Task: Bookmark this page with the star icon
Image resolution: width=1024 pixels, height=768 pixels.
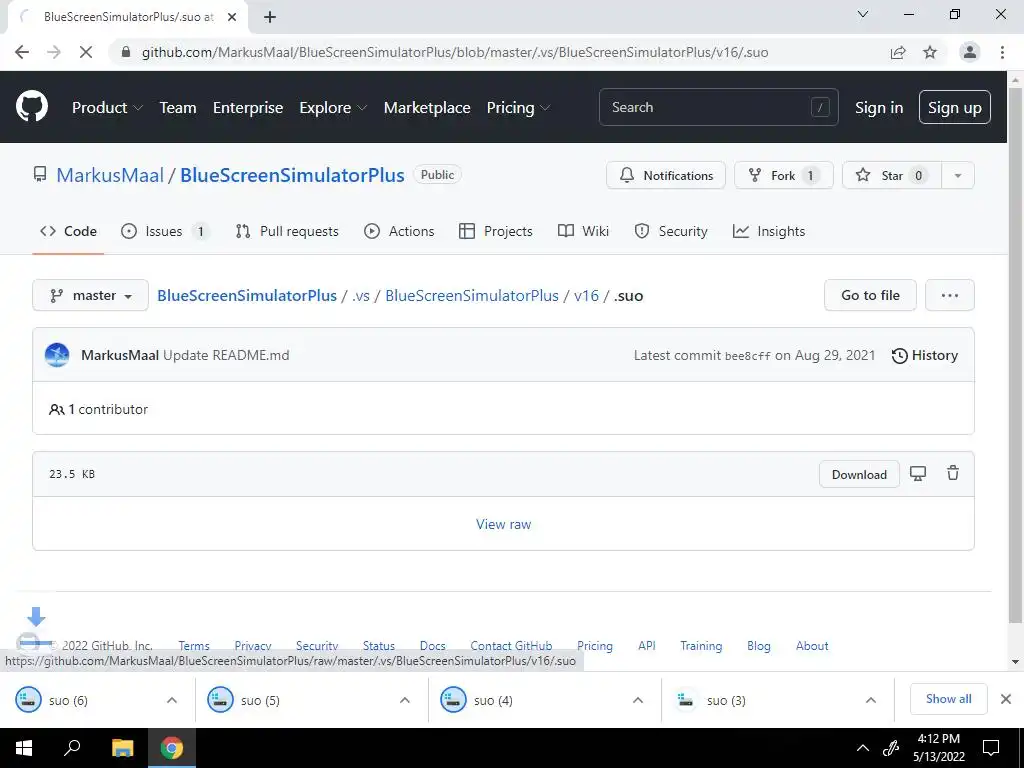Action: (x=930, y=52)
